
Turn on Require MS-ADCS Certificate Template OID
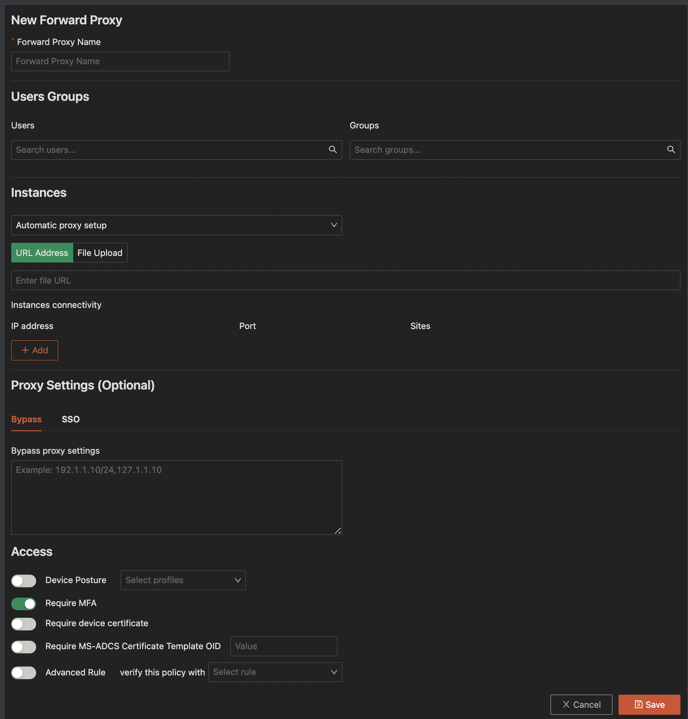pyautogui.click(x=24, y=647)
